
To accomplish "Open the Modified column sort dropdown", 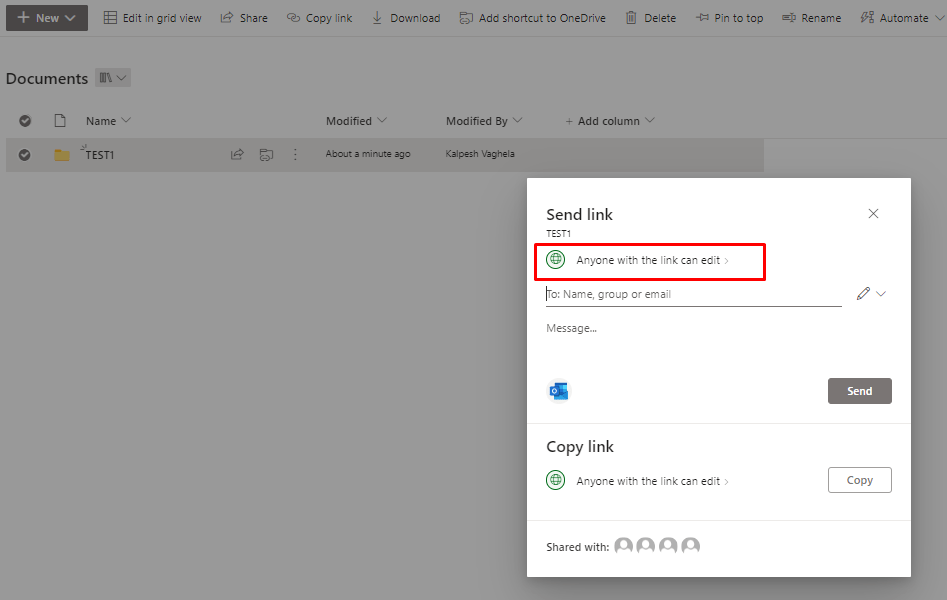I will click(380, 120).
